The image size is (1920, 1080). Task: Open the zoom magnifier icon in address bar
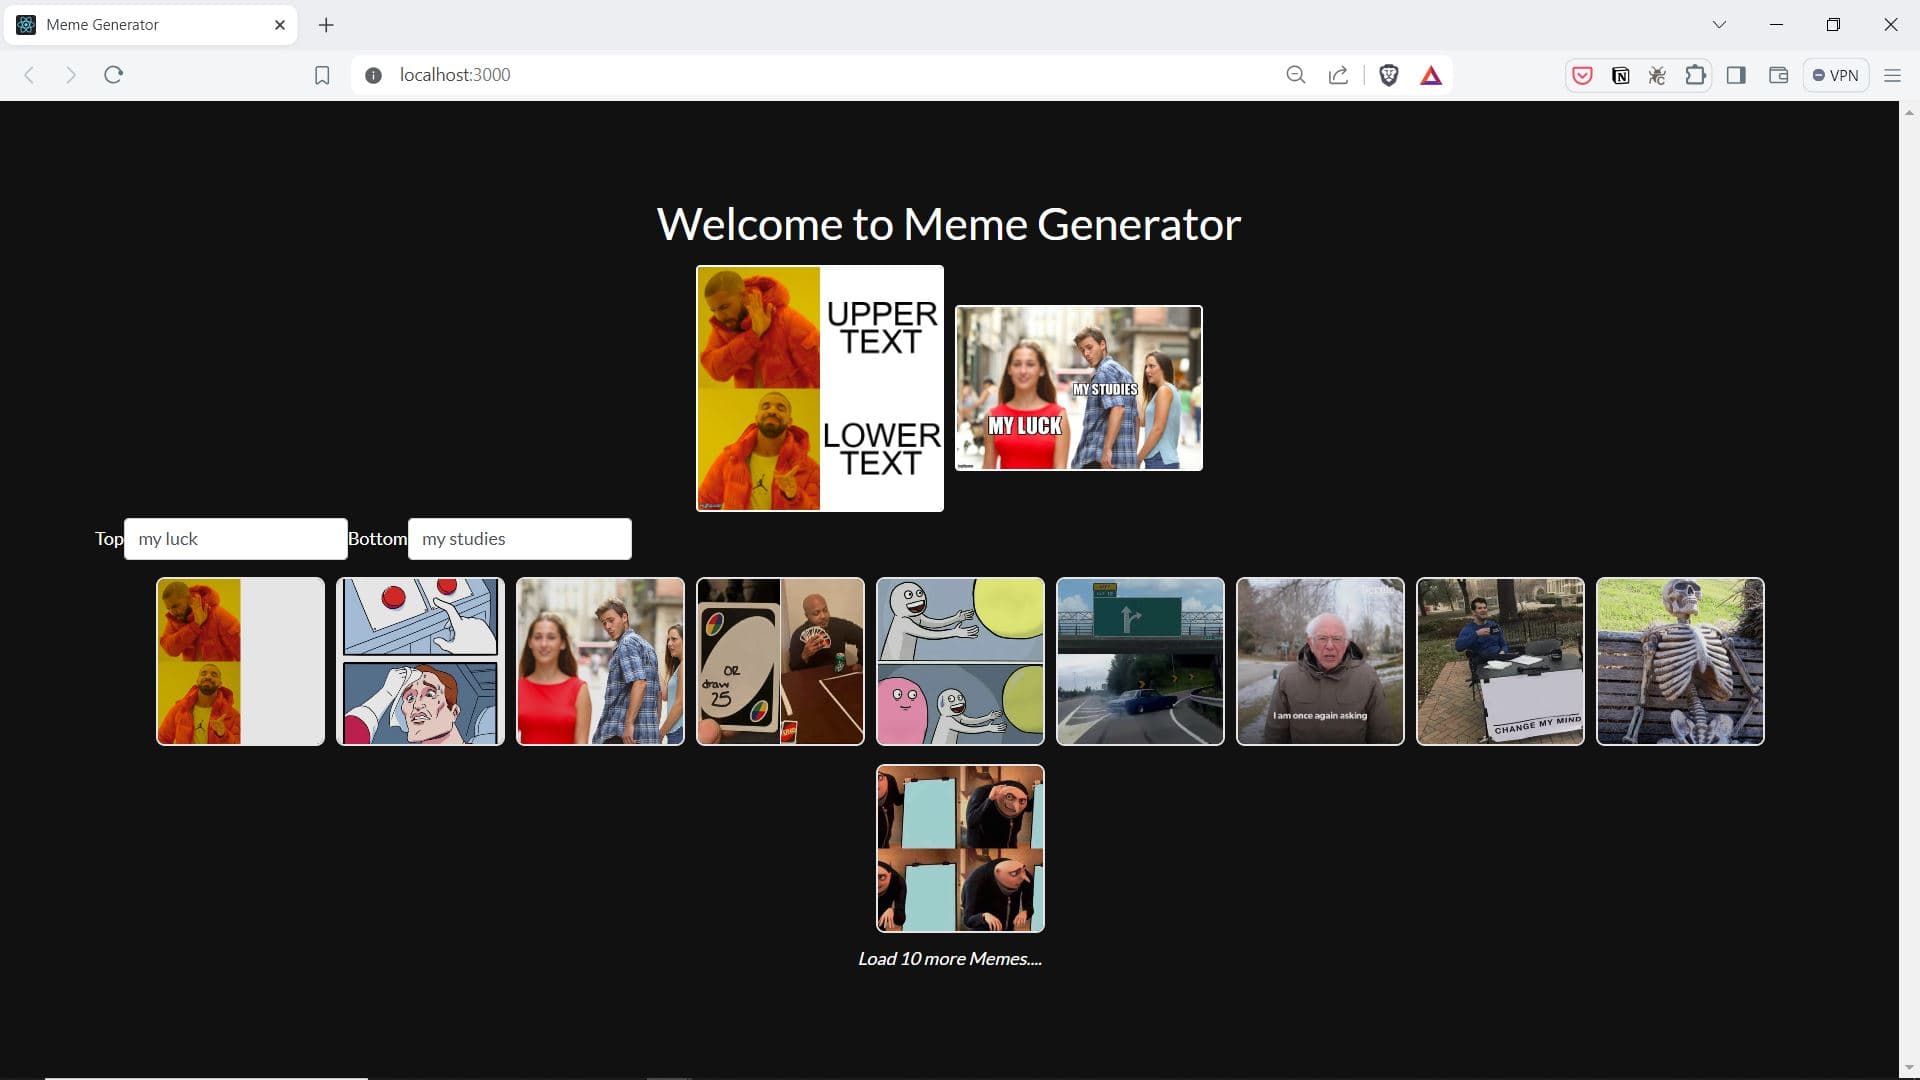(x=1296, y=75)
